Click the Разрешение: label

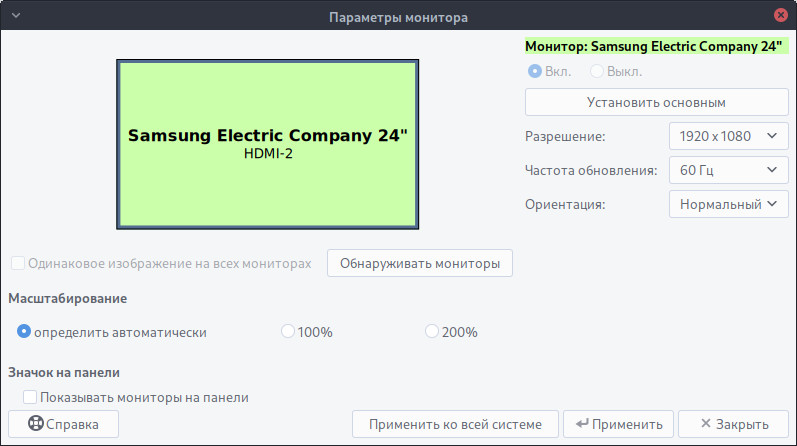pos(565,136)
